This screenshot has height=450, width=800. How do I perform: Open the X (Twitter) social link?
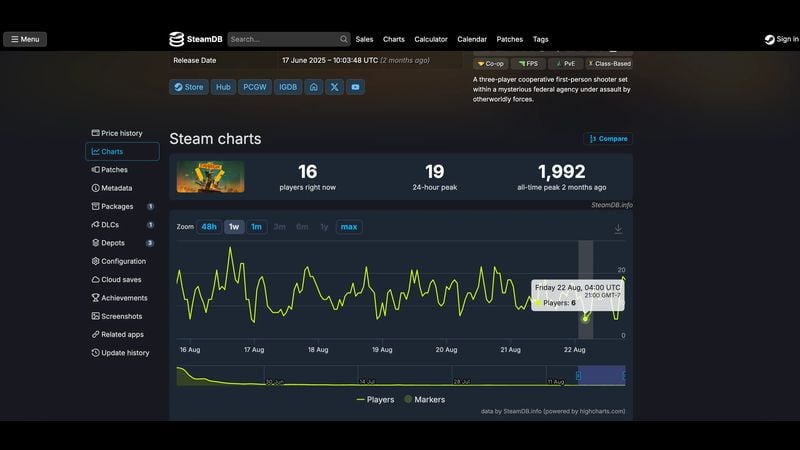point(334,87)
